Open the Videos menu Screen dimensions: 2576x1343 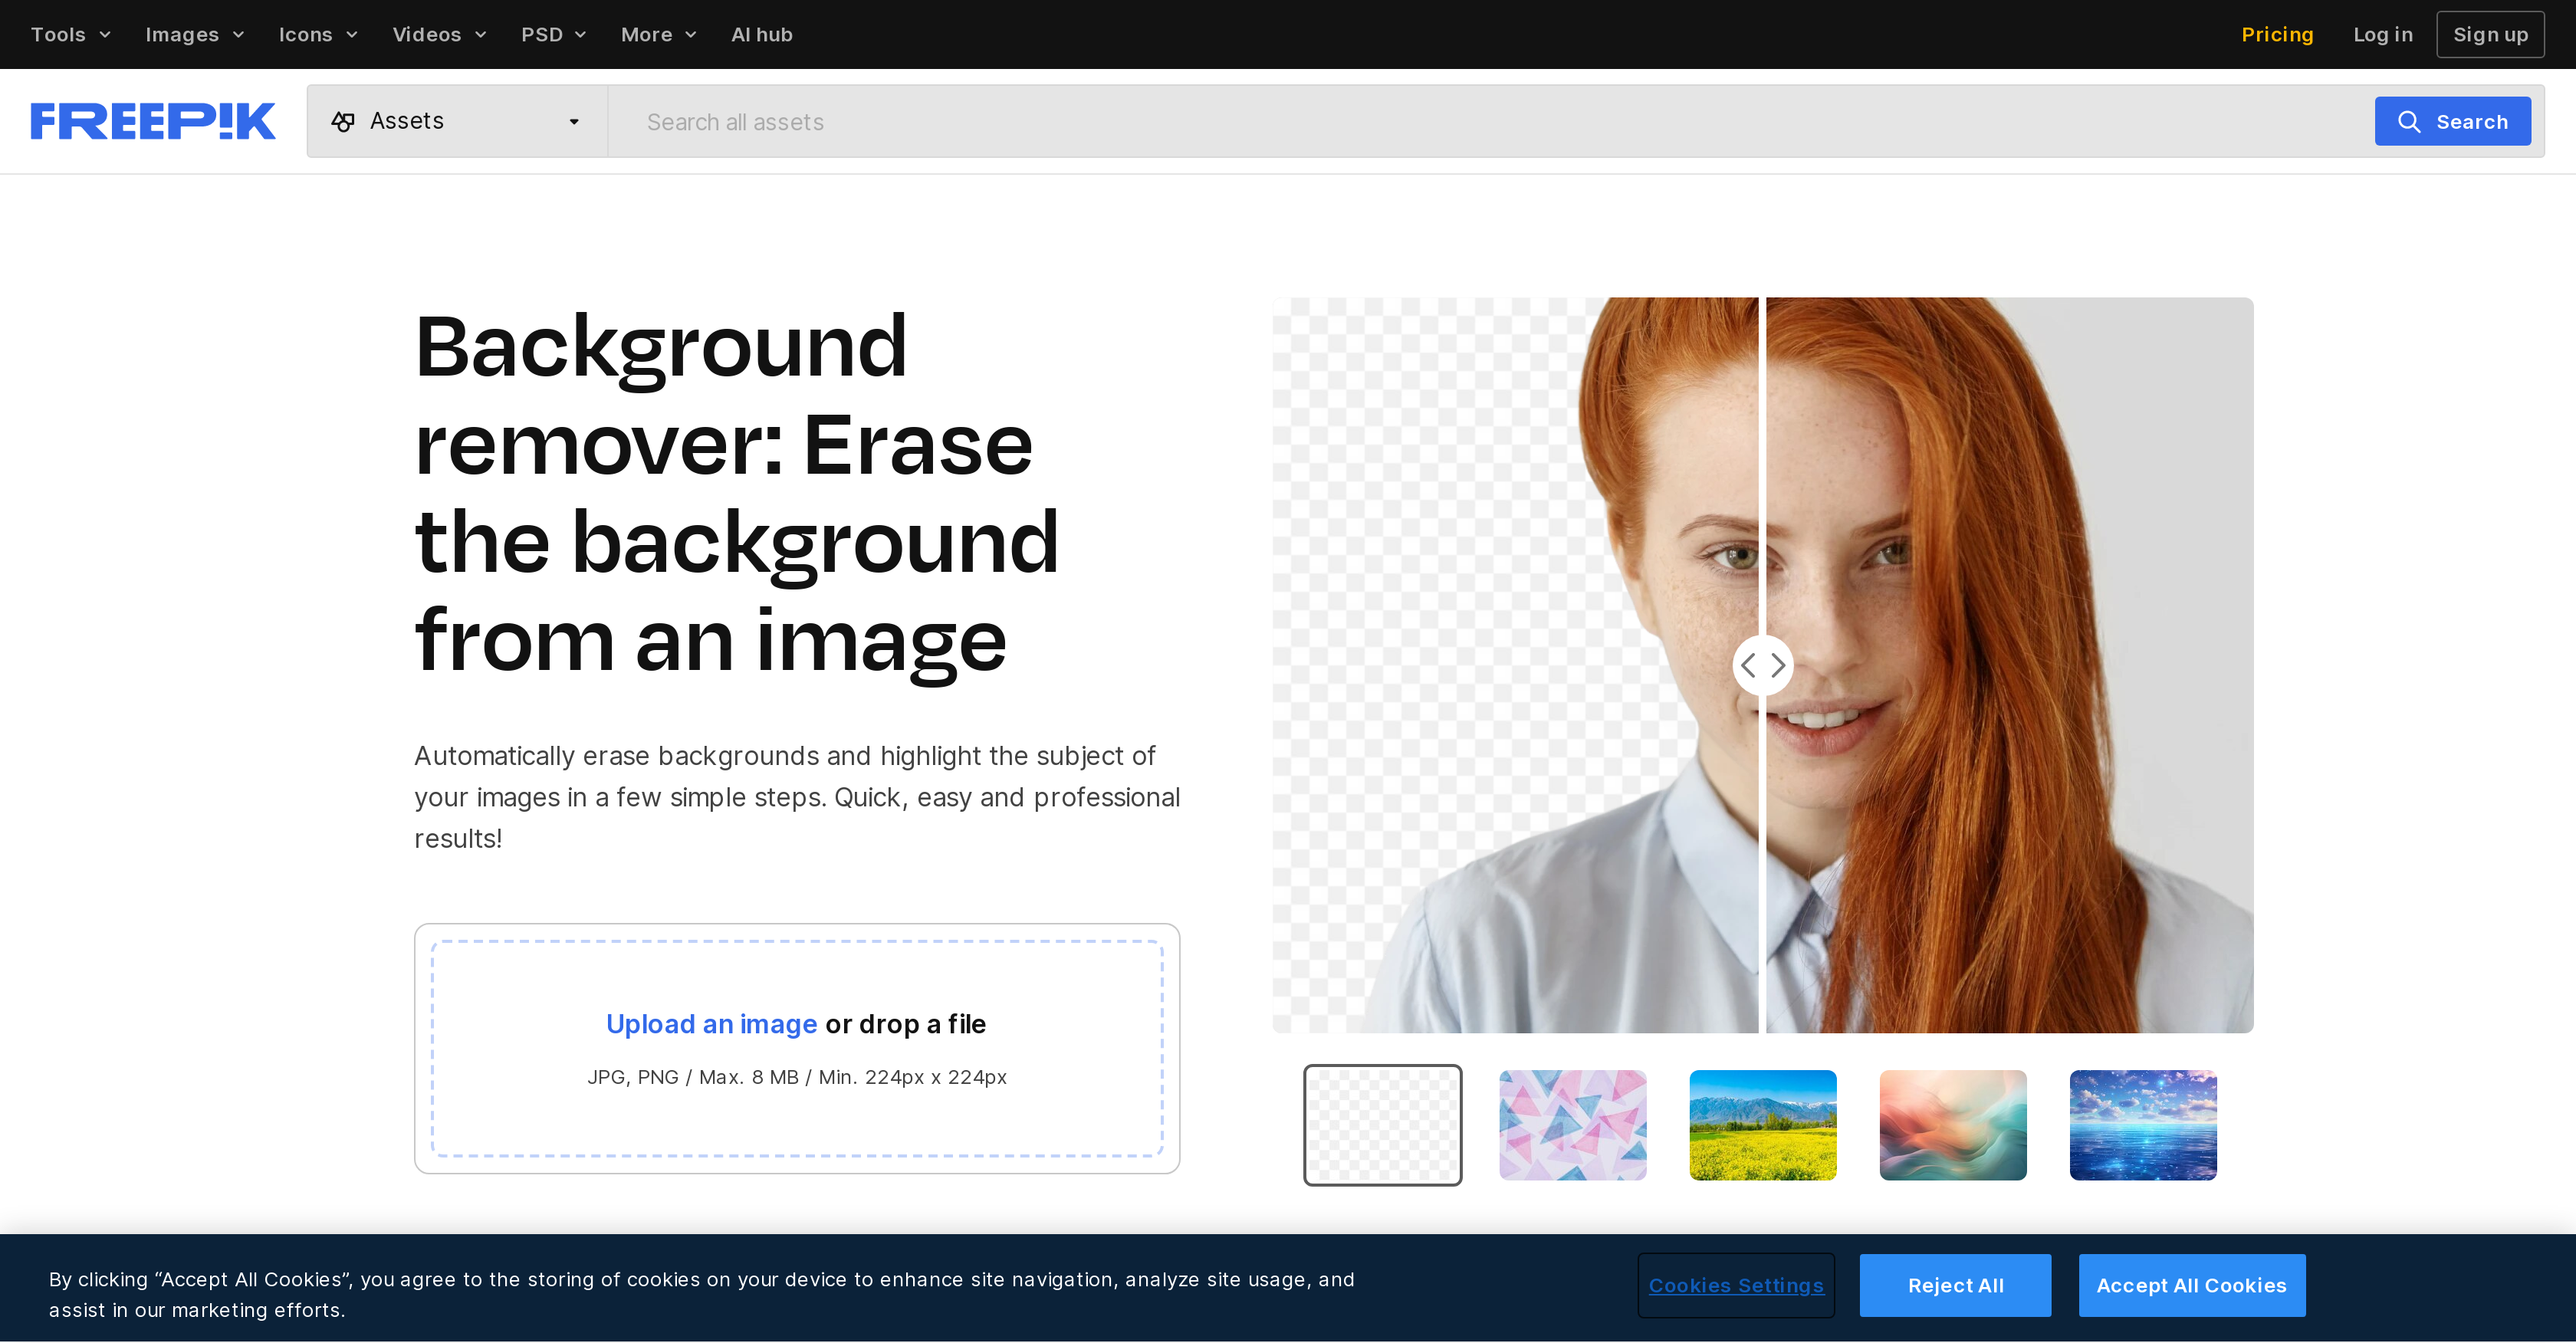tap(438, 34)
